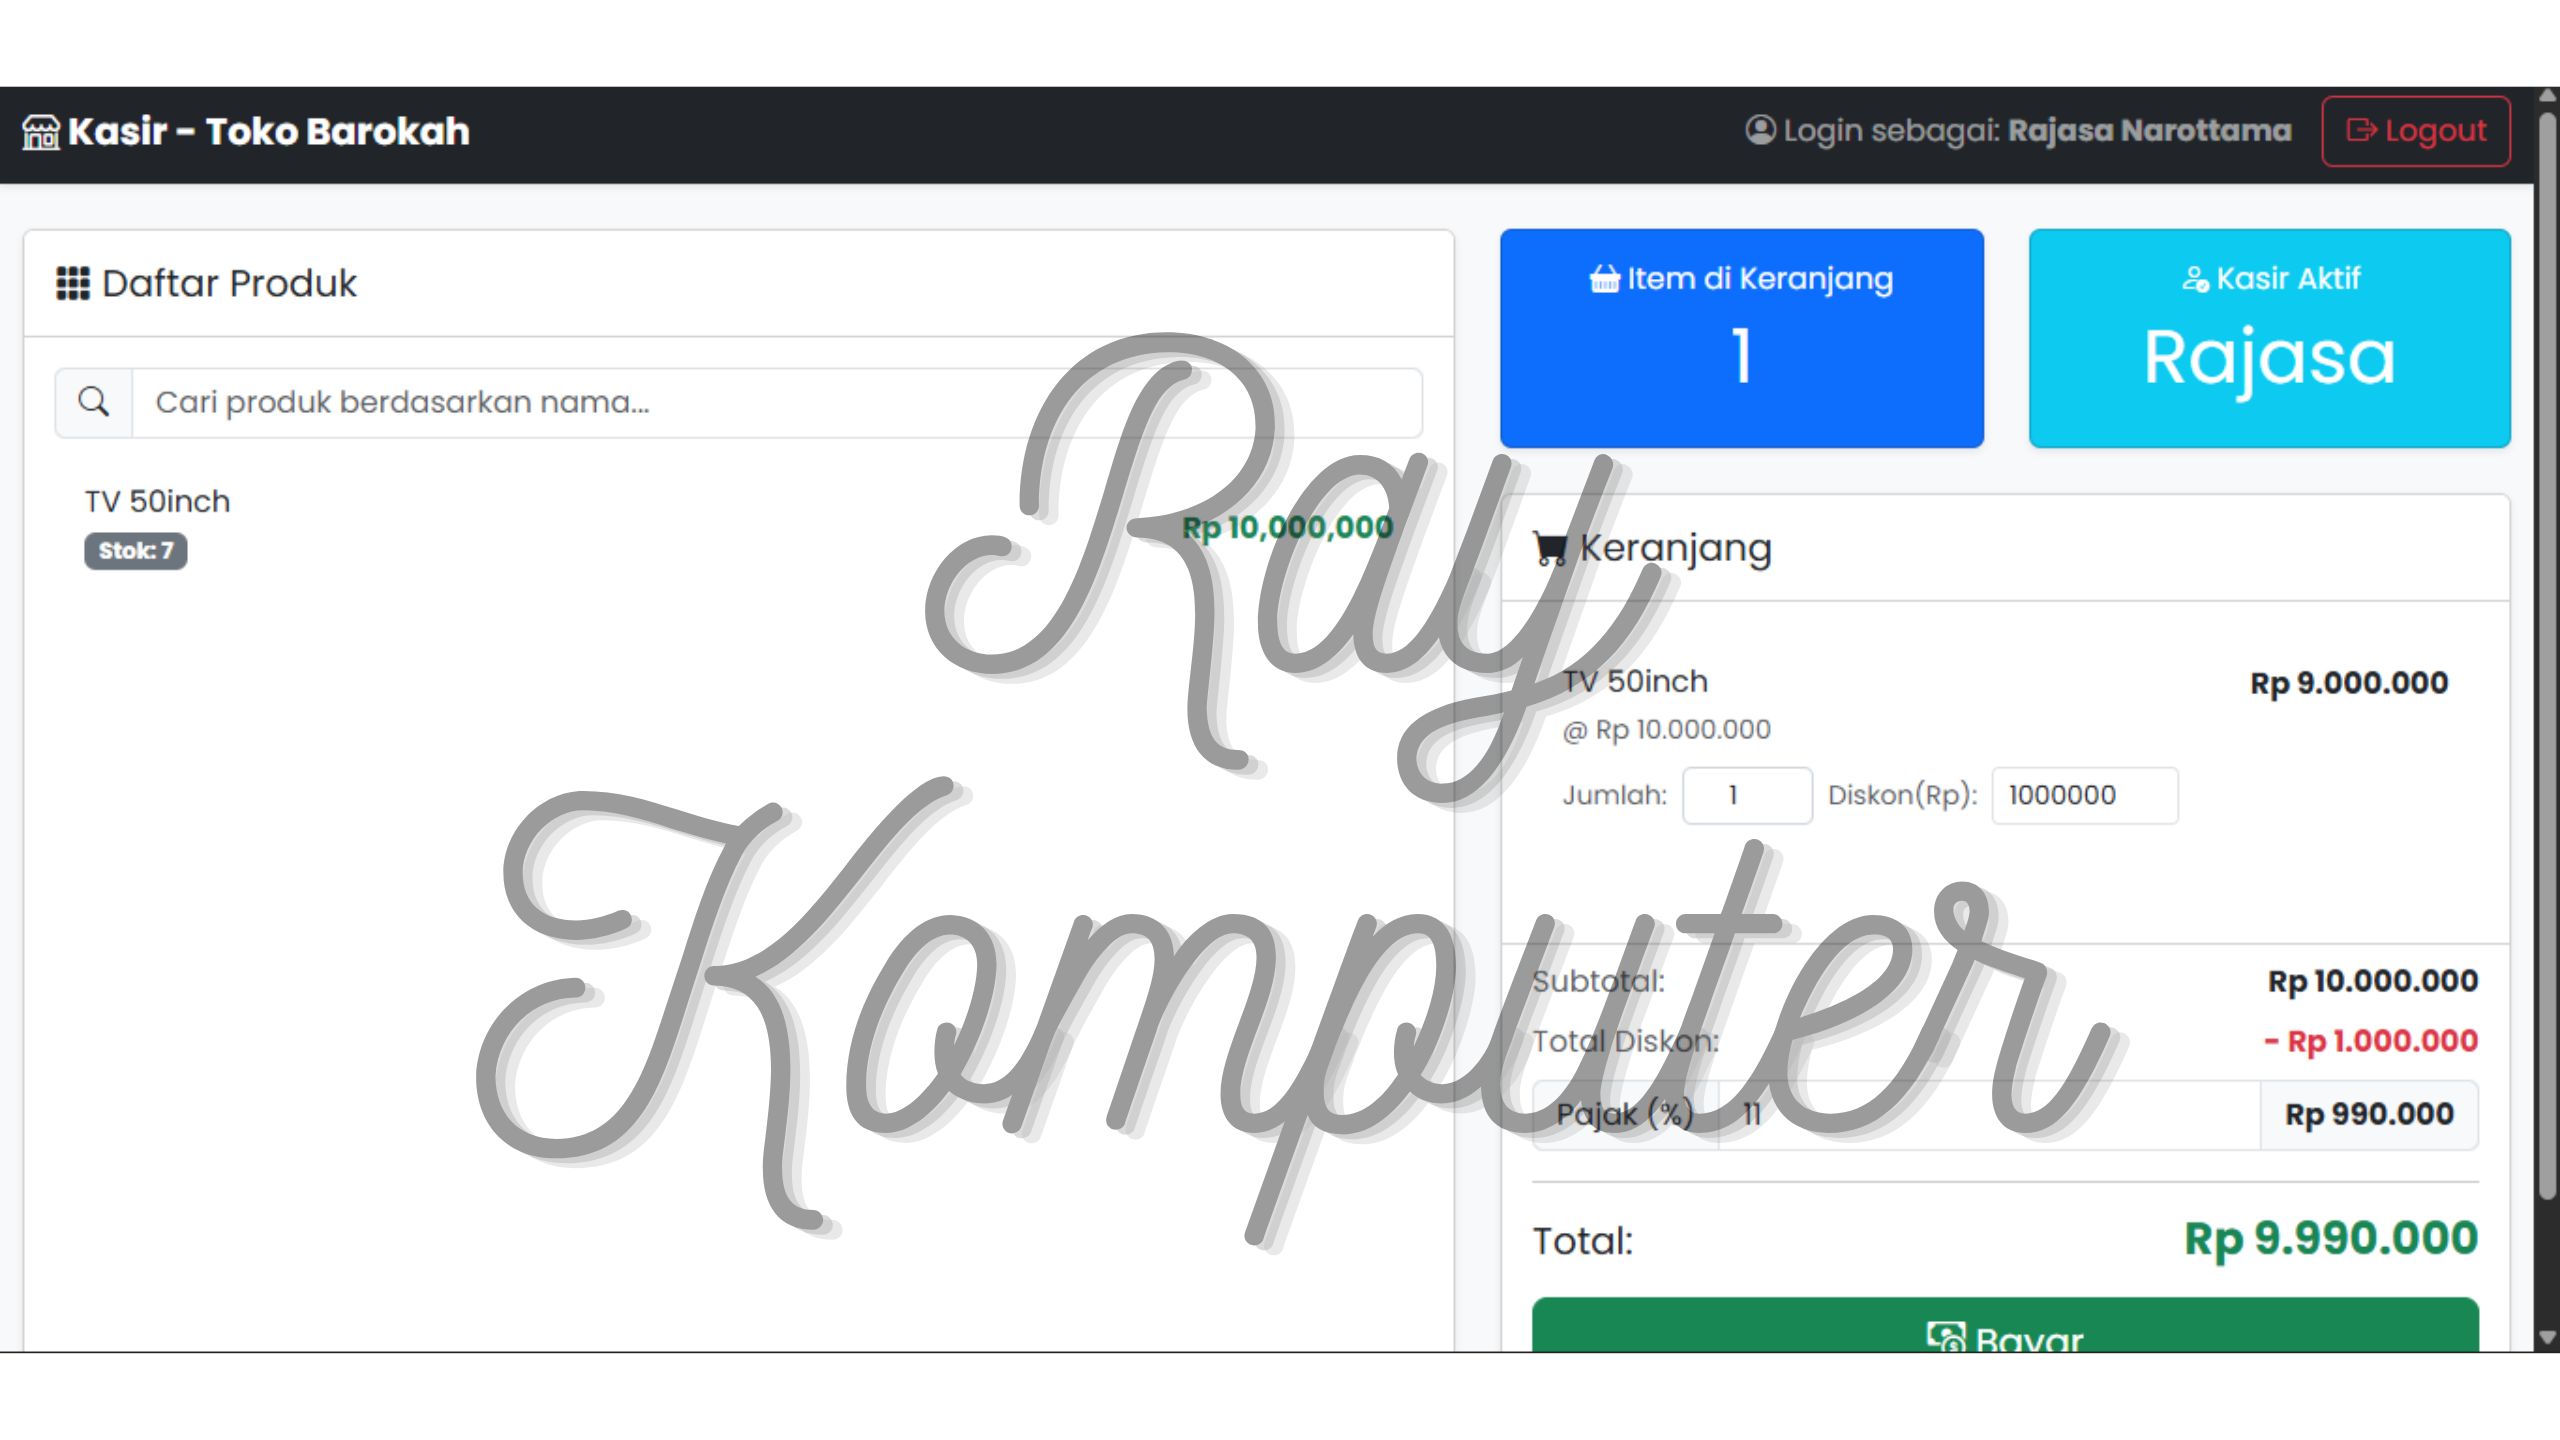Click the cashier icon in Kasir Aktif card
The height and width of the screenshot is (1440, 2560).
2195,279
